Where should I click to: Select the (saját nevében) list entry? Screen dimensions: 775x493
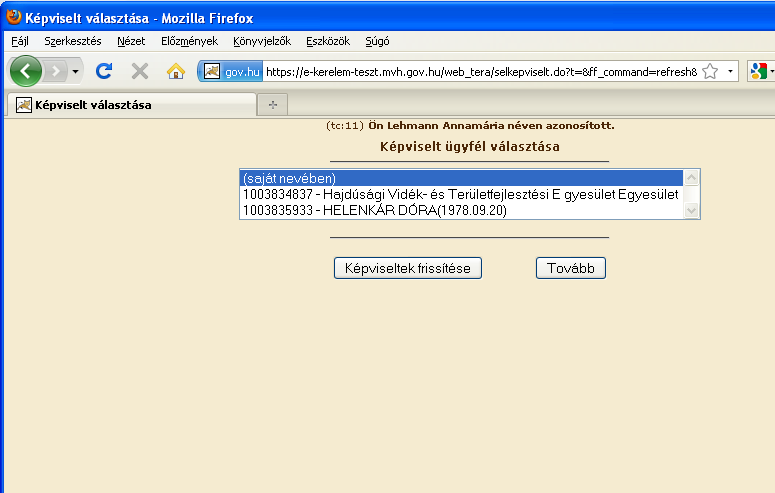[462, 179]
